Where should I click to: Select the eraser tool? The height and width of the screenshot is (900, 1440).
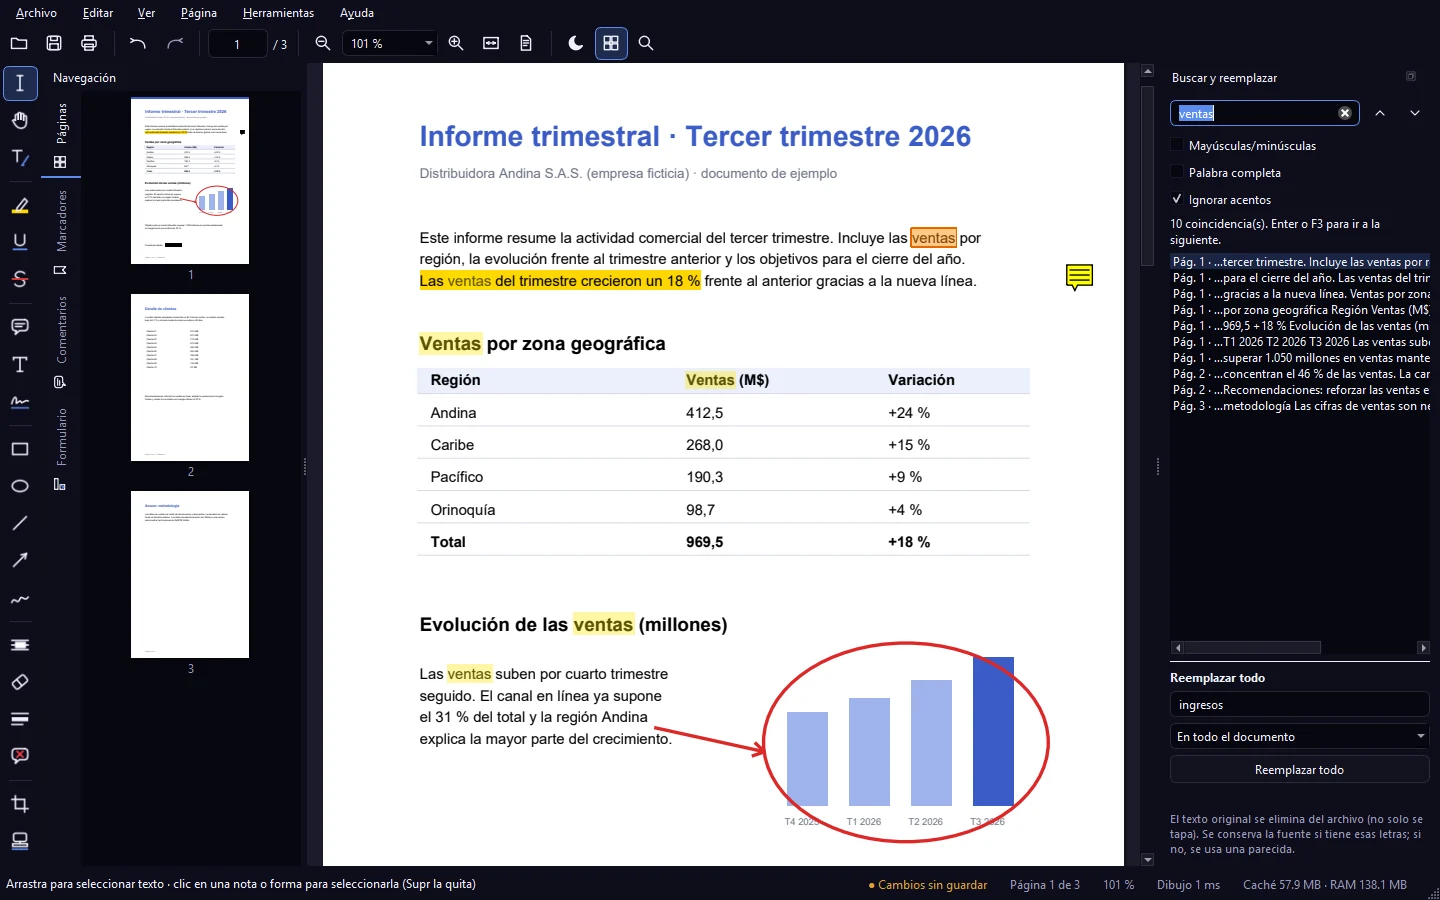tap(20, 682)
